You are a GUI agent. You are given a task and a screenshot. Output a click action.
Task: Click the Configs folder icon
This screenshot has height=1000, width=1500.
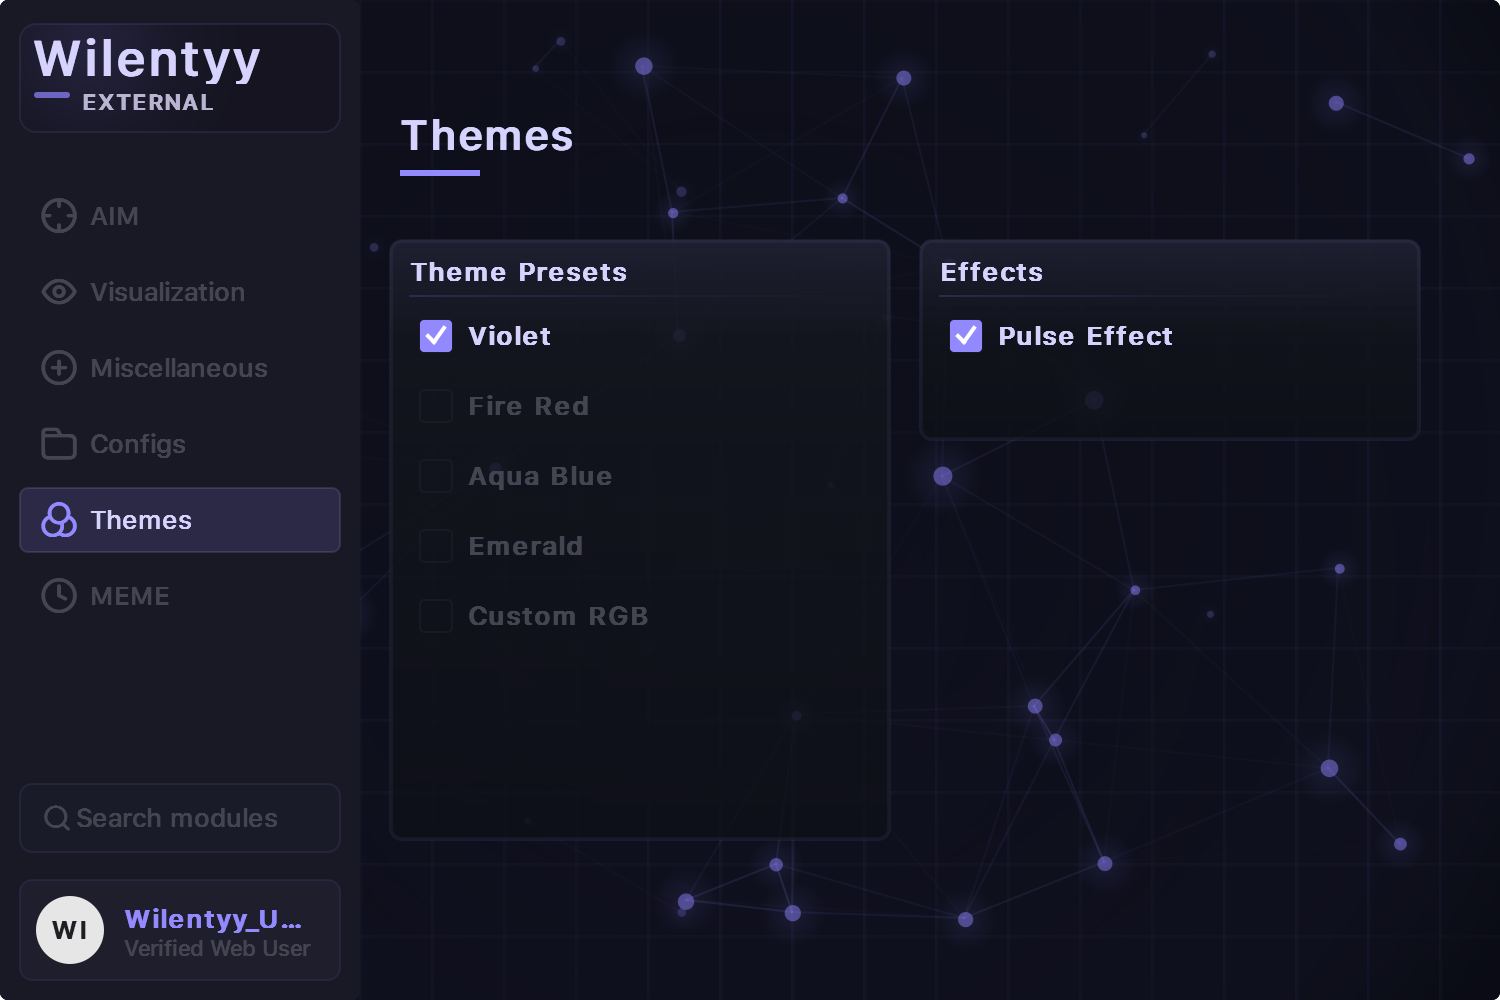pos(59,444)
